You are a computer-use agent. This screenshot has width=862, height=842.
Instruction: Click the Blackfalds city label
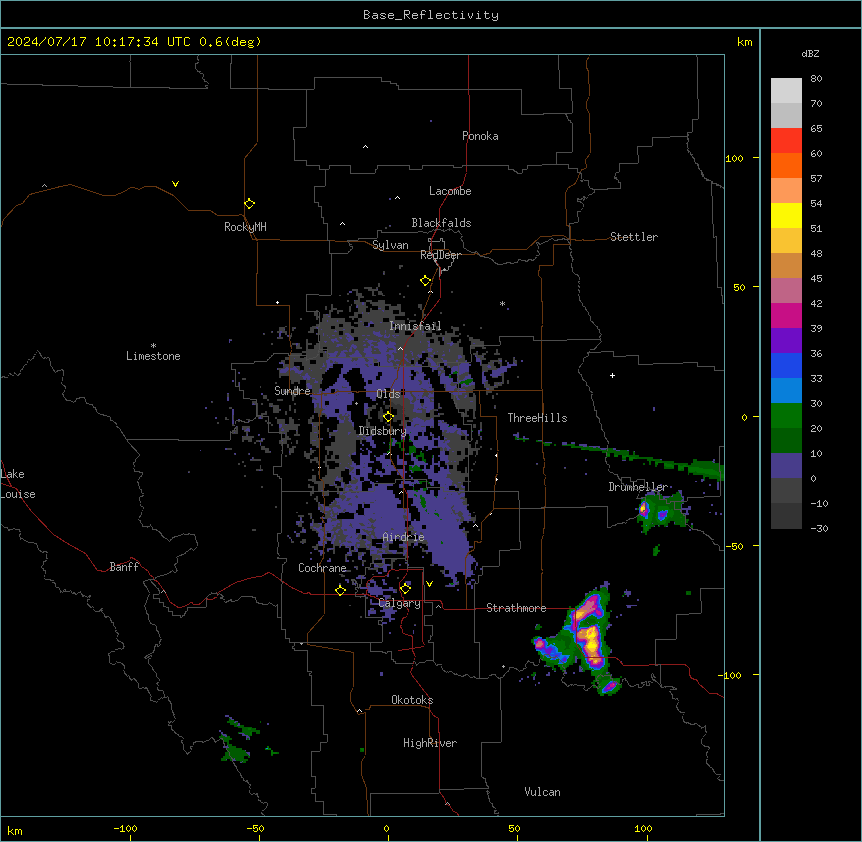point(441,223)
